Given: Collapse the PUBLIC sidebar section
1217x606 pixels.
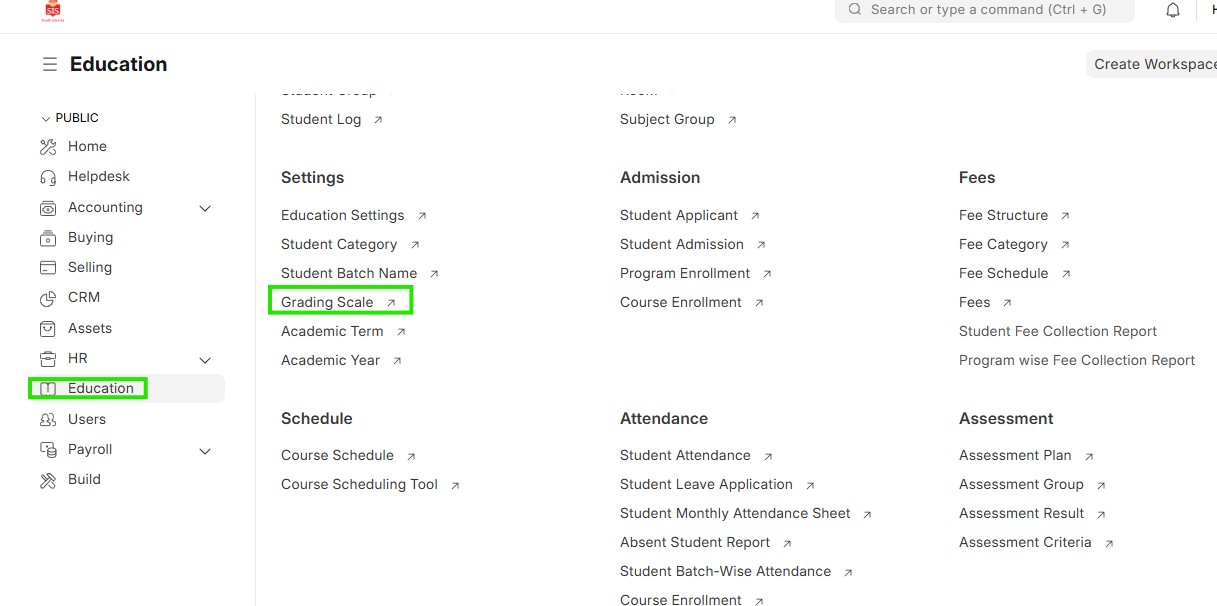Looking at the screenshot, I should pos(46,118).
